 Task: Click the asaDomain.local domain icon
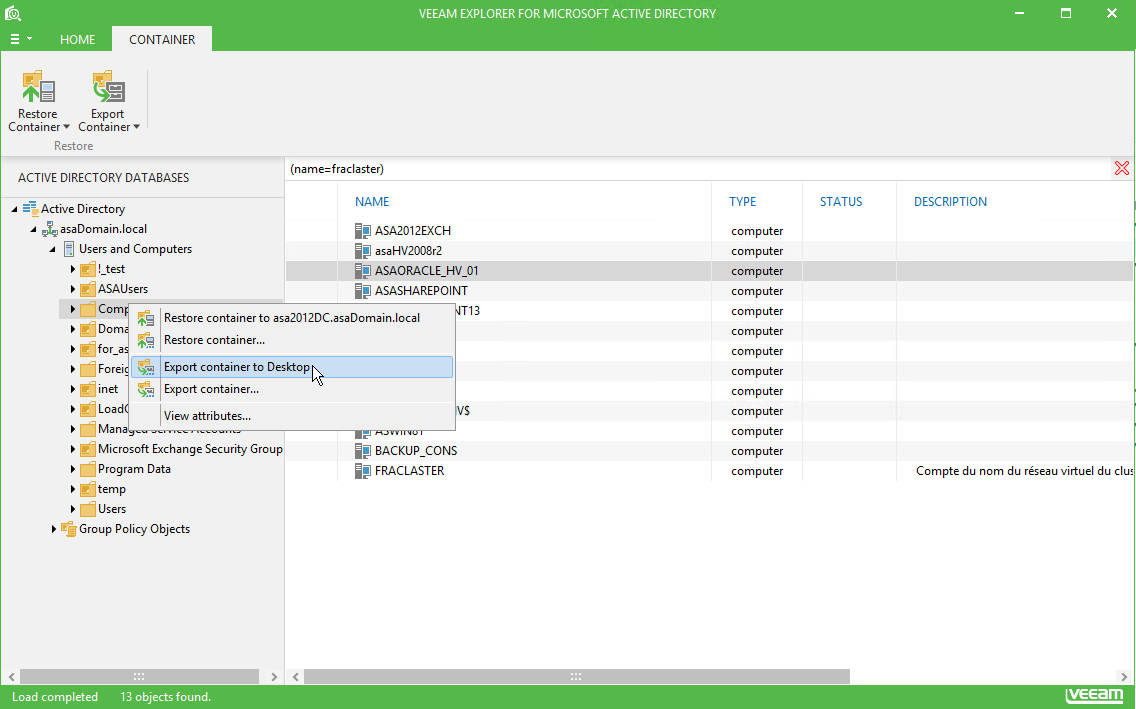(49, 229)
